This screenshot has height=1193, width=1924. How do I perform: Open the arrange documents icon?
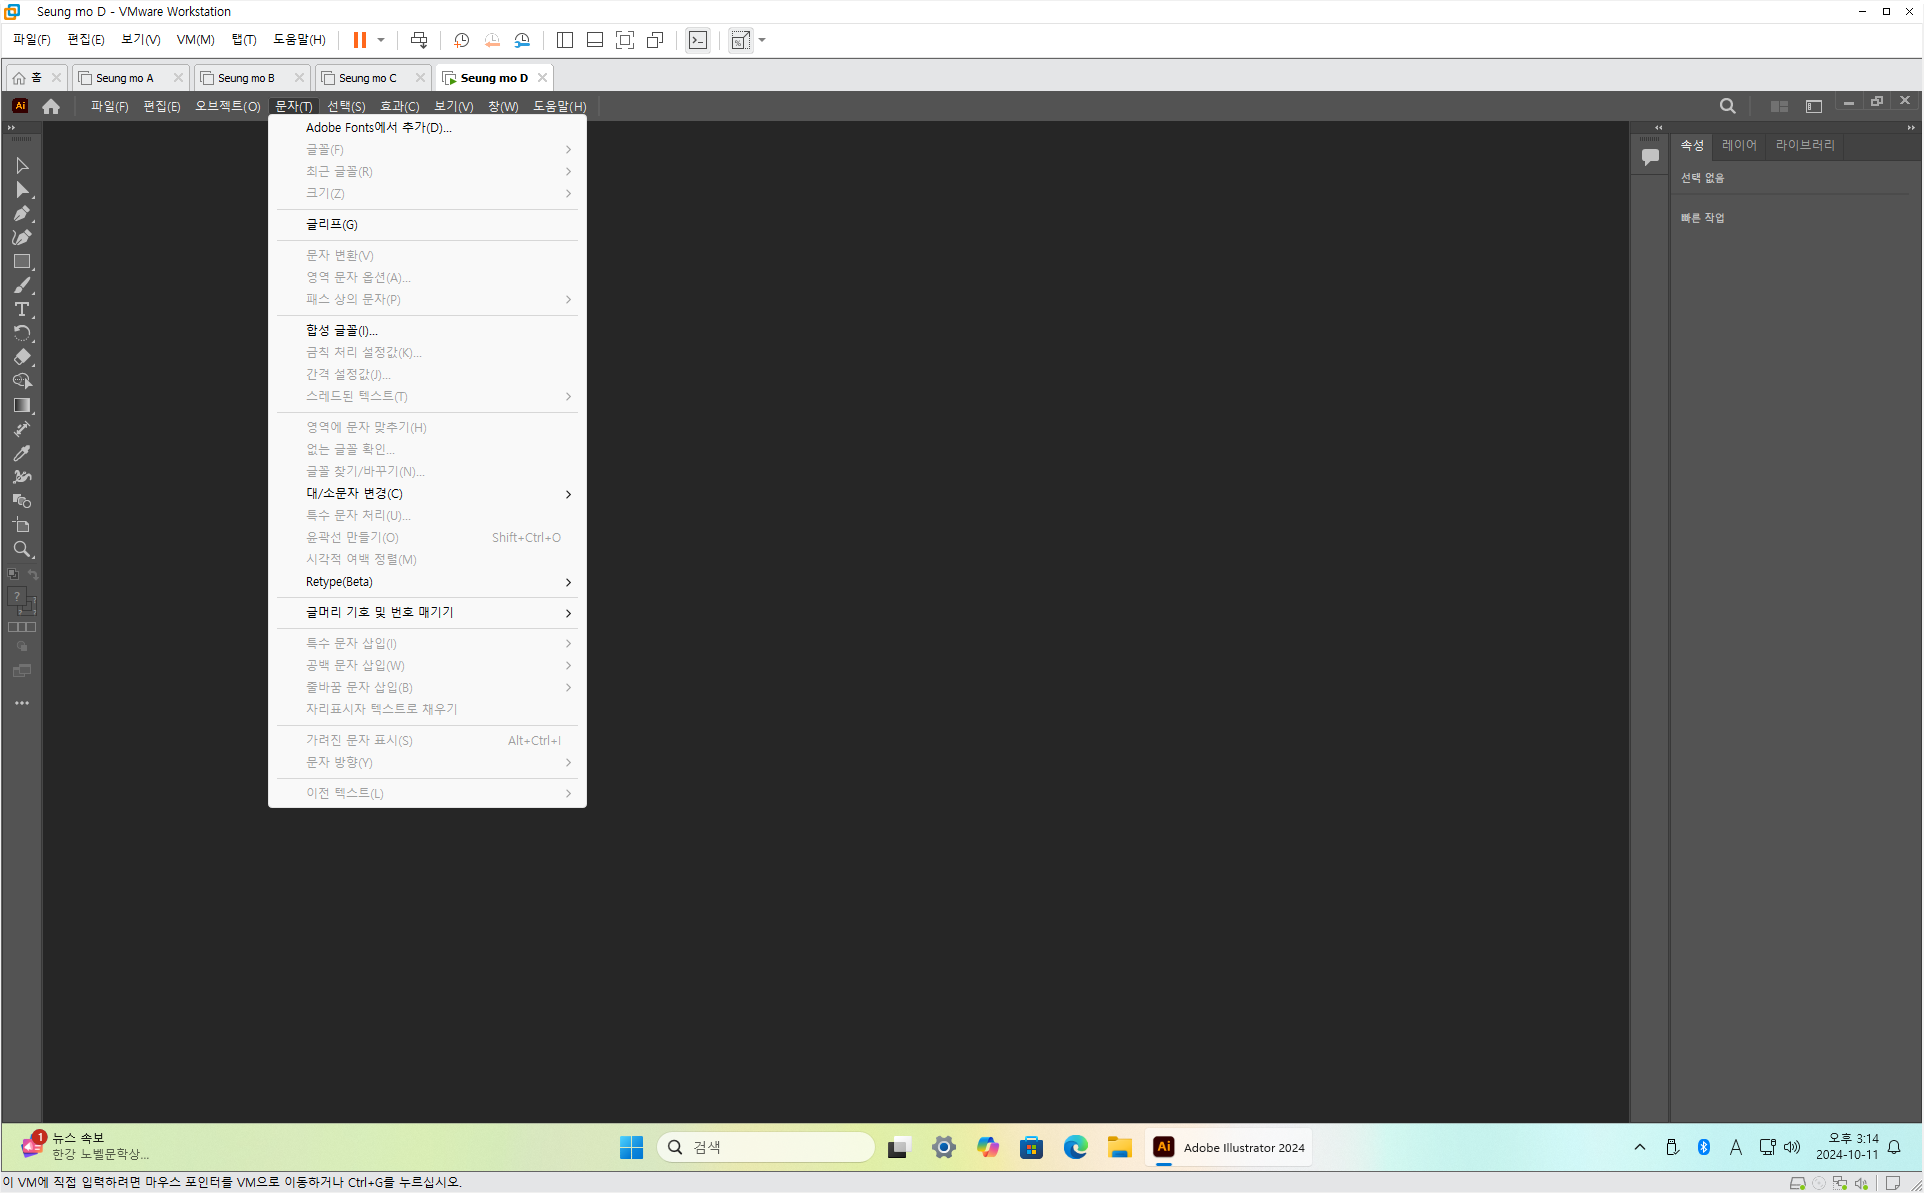tap(1779, 106)
